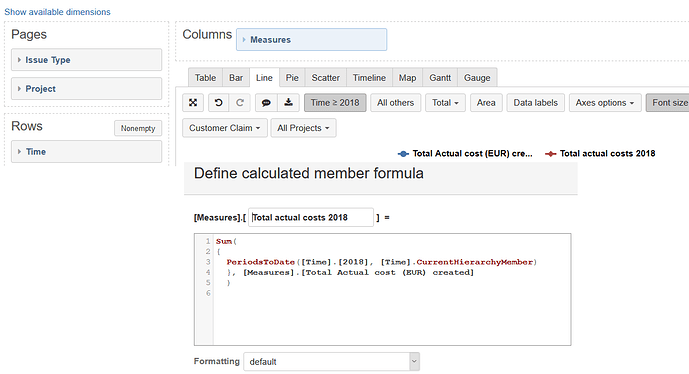
Task: Click the Define calculated member formula heading
Action: click(308, 173)
